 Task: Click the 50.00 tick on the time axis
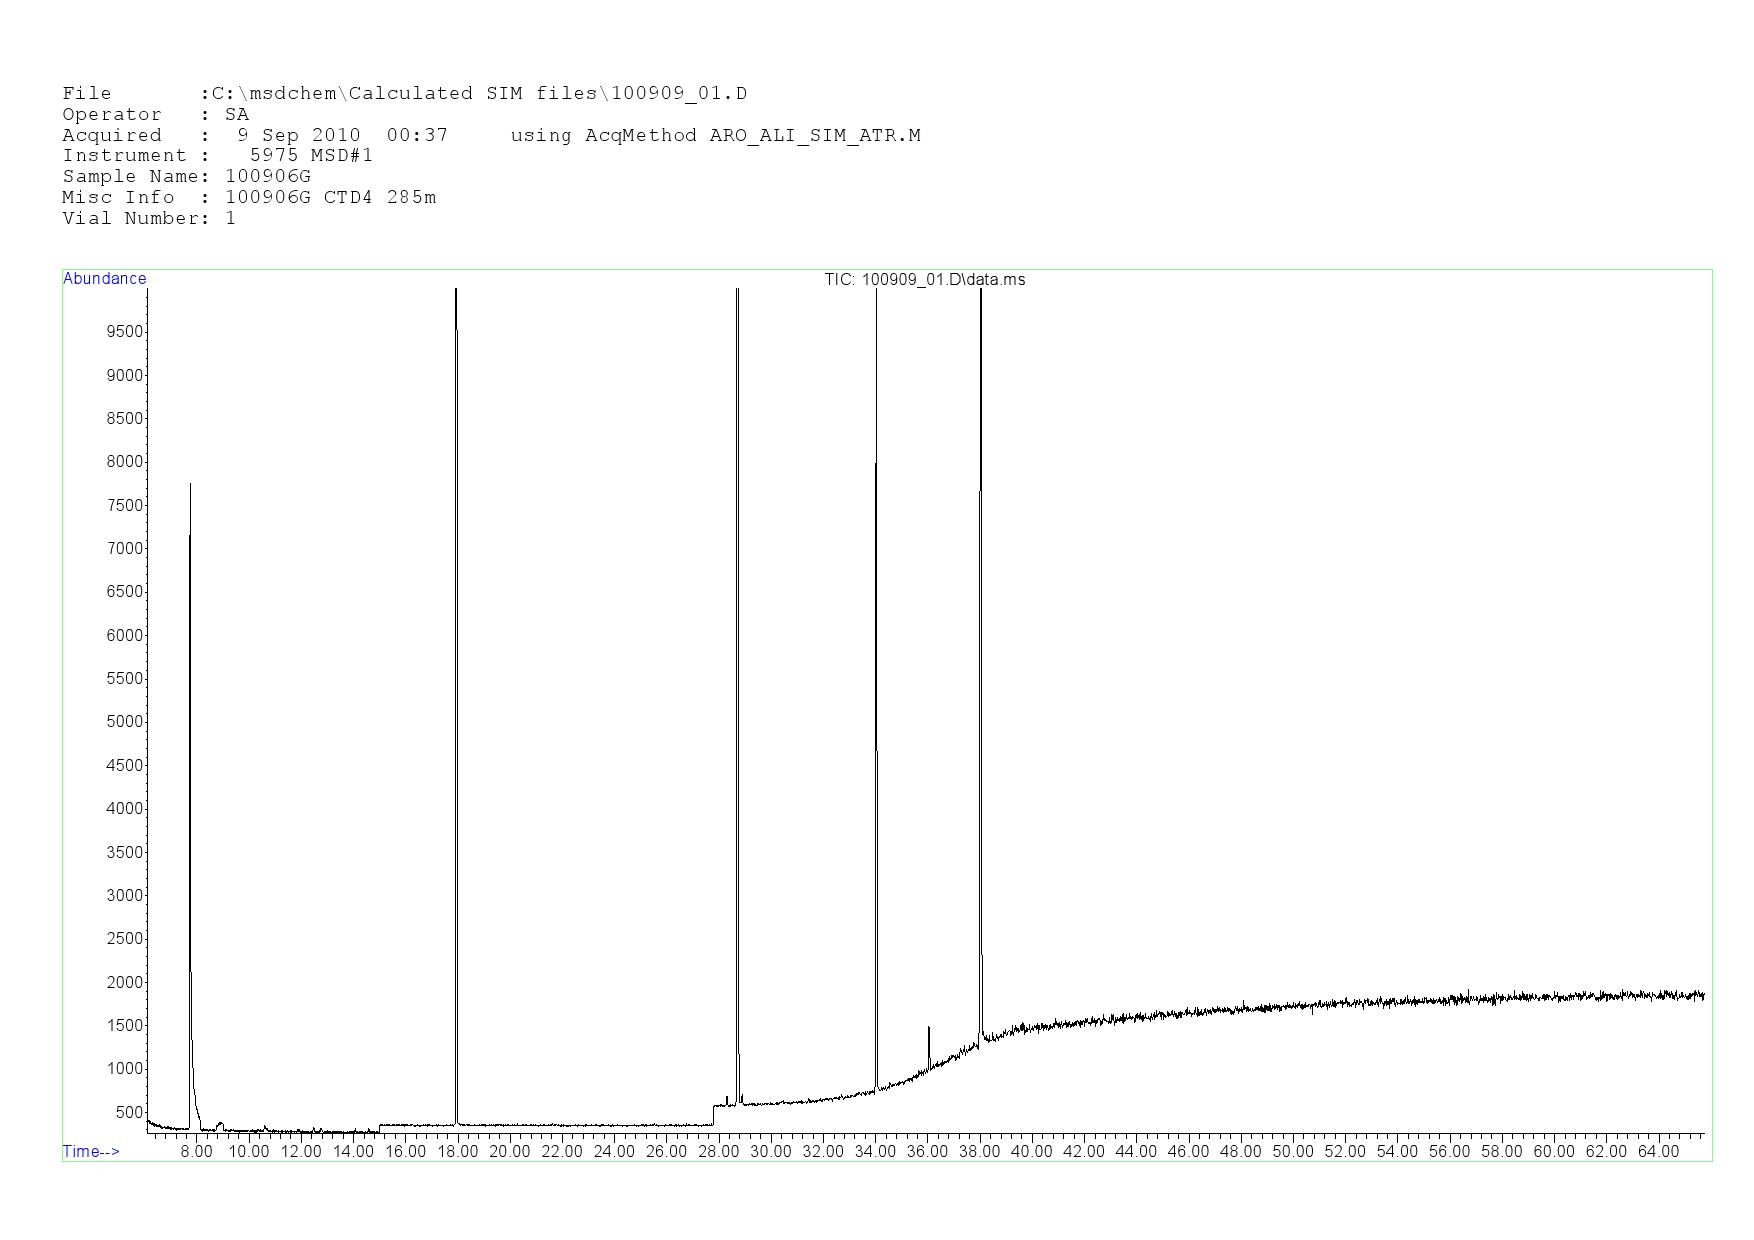click(1292, 1151)
